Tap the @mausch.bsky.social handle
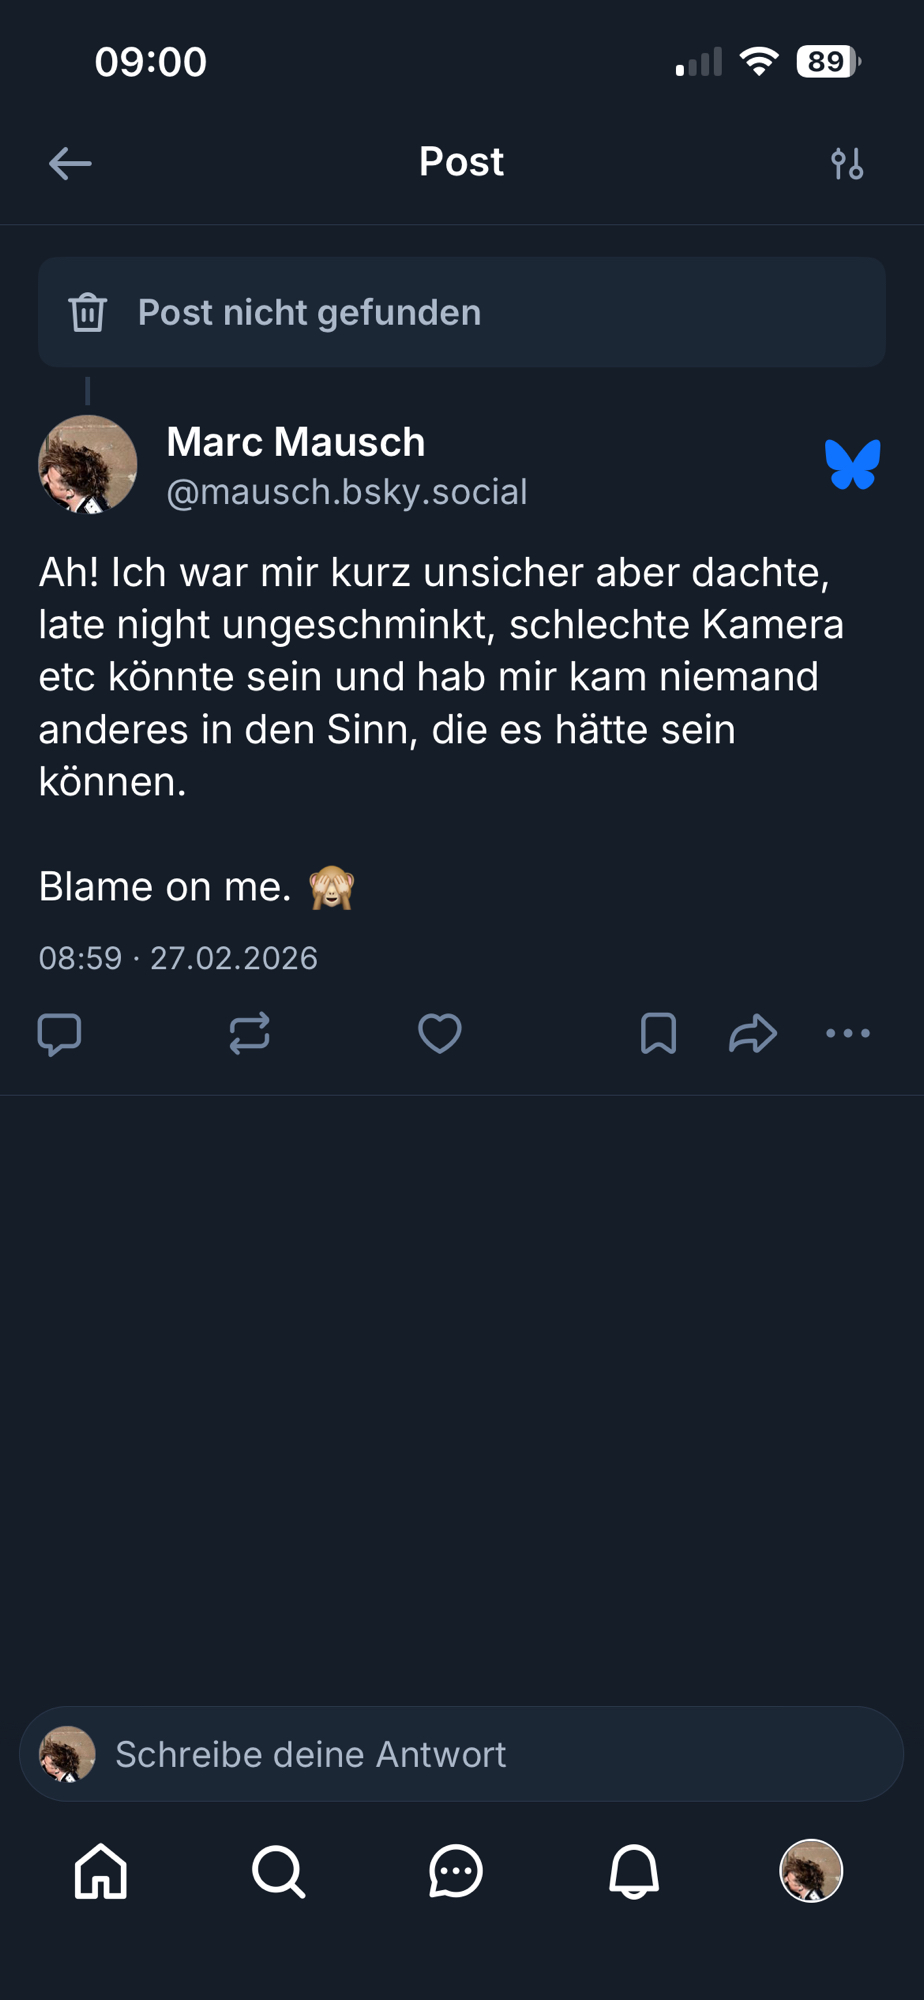Screen dimensions: 924x2000 (347, 492)
